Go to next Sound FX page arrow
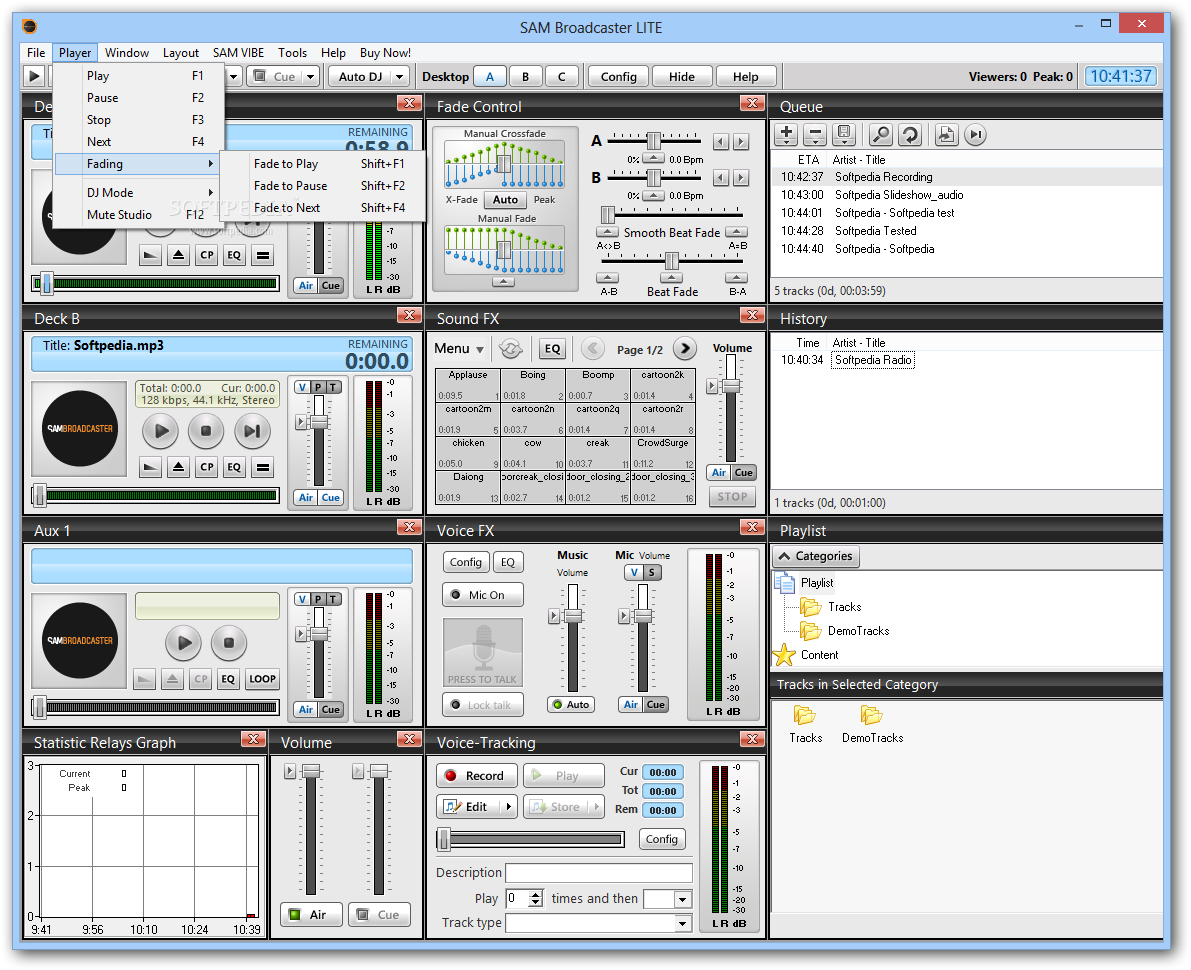This screenshot has width=1191, height=970. (684, 349)
